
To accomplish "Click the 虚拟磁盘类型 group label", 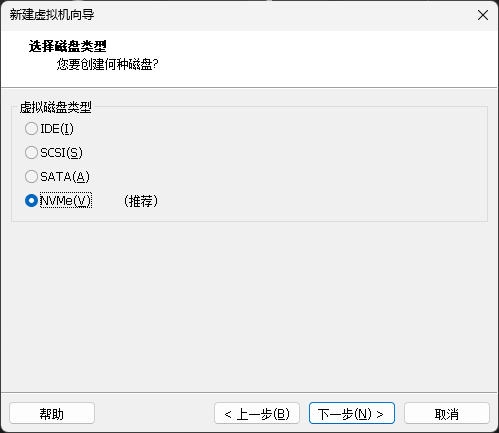I will 56,107.
